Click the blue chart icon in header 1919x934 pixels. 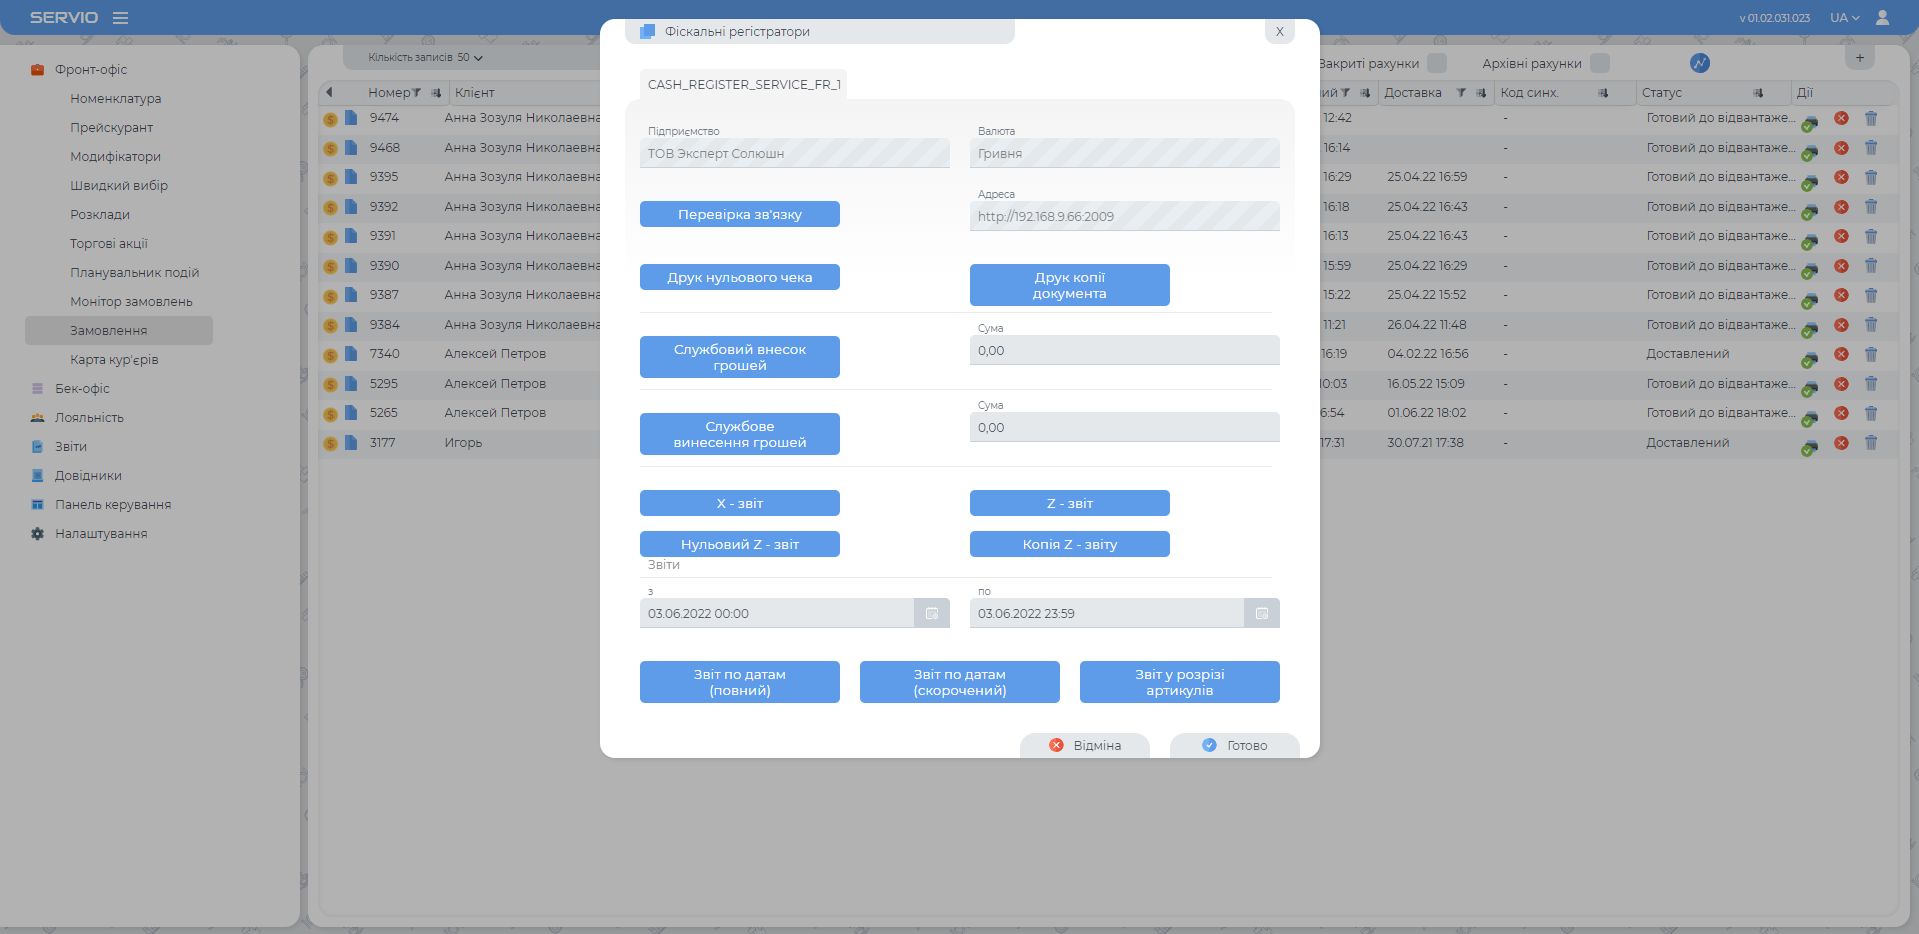pyautogui.click(x=1700, y=63)
